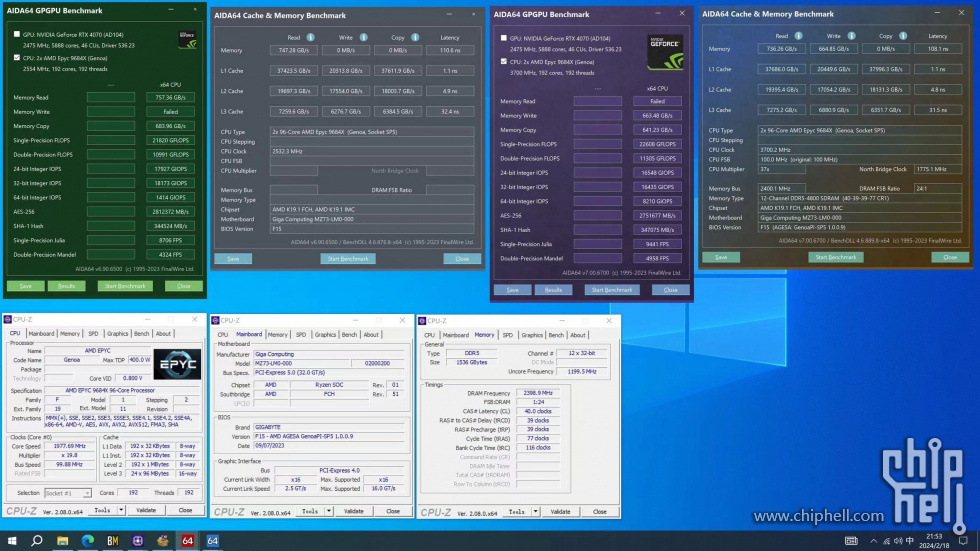The height and width of the screenshot is (551, 980).
Task: Switch to Bench tab in CPU-Z CPU window
Action: coord(142,334)
